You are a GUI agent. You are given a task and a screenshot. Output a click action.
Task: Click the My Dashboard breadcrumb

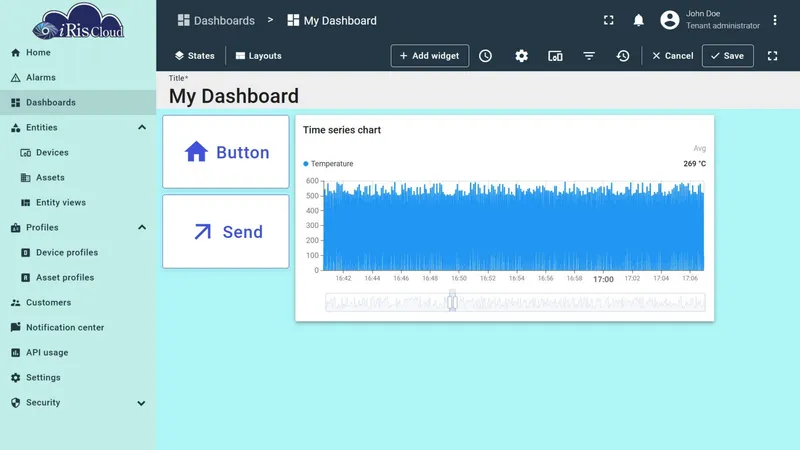pos(332,20)
